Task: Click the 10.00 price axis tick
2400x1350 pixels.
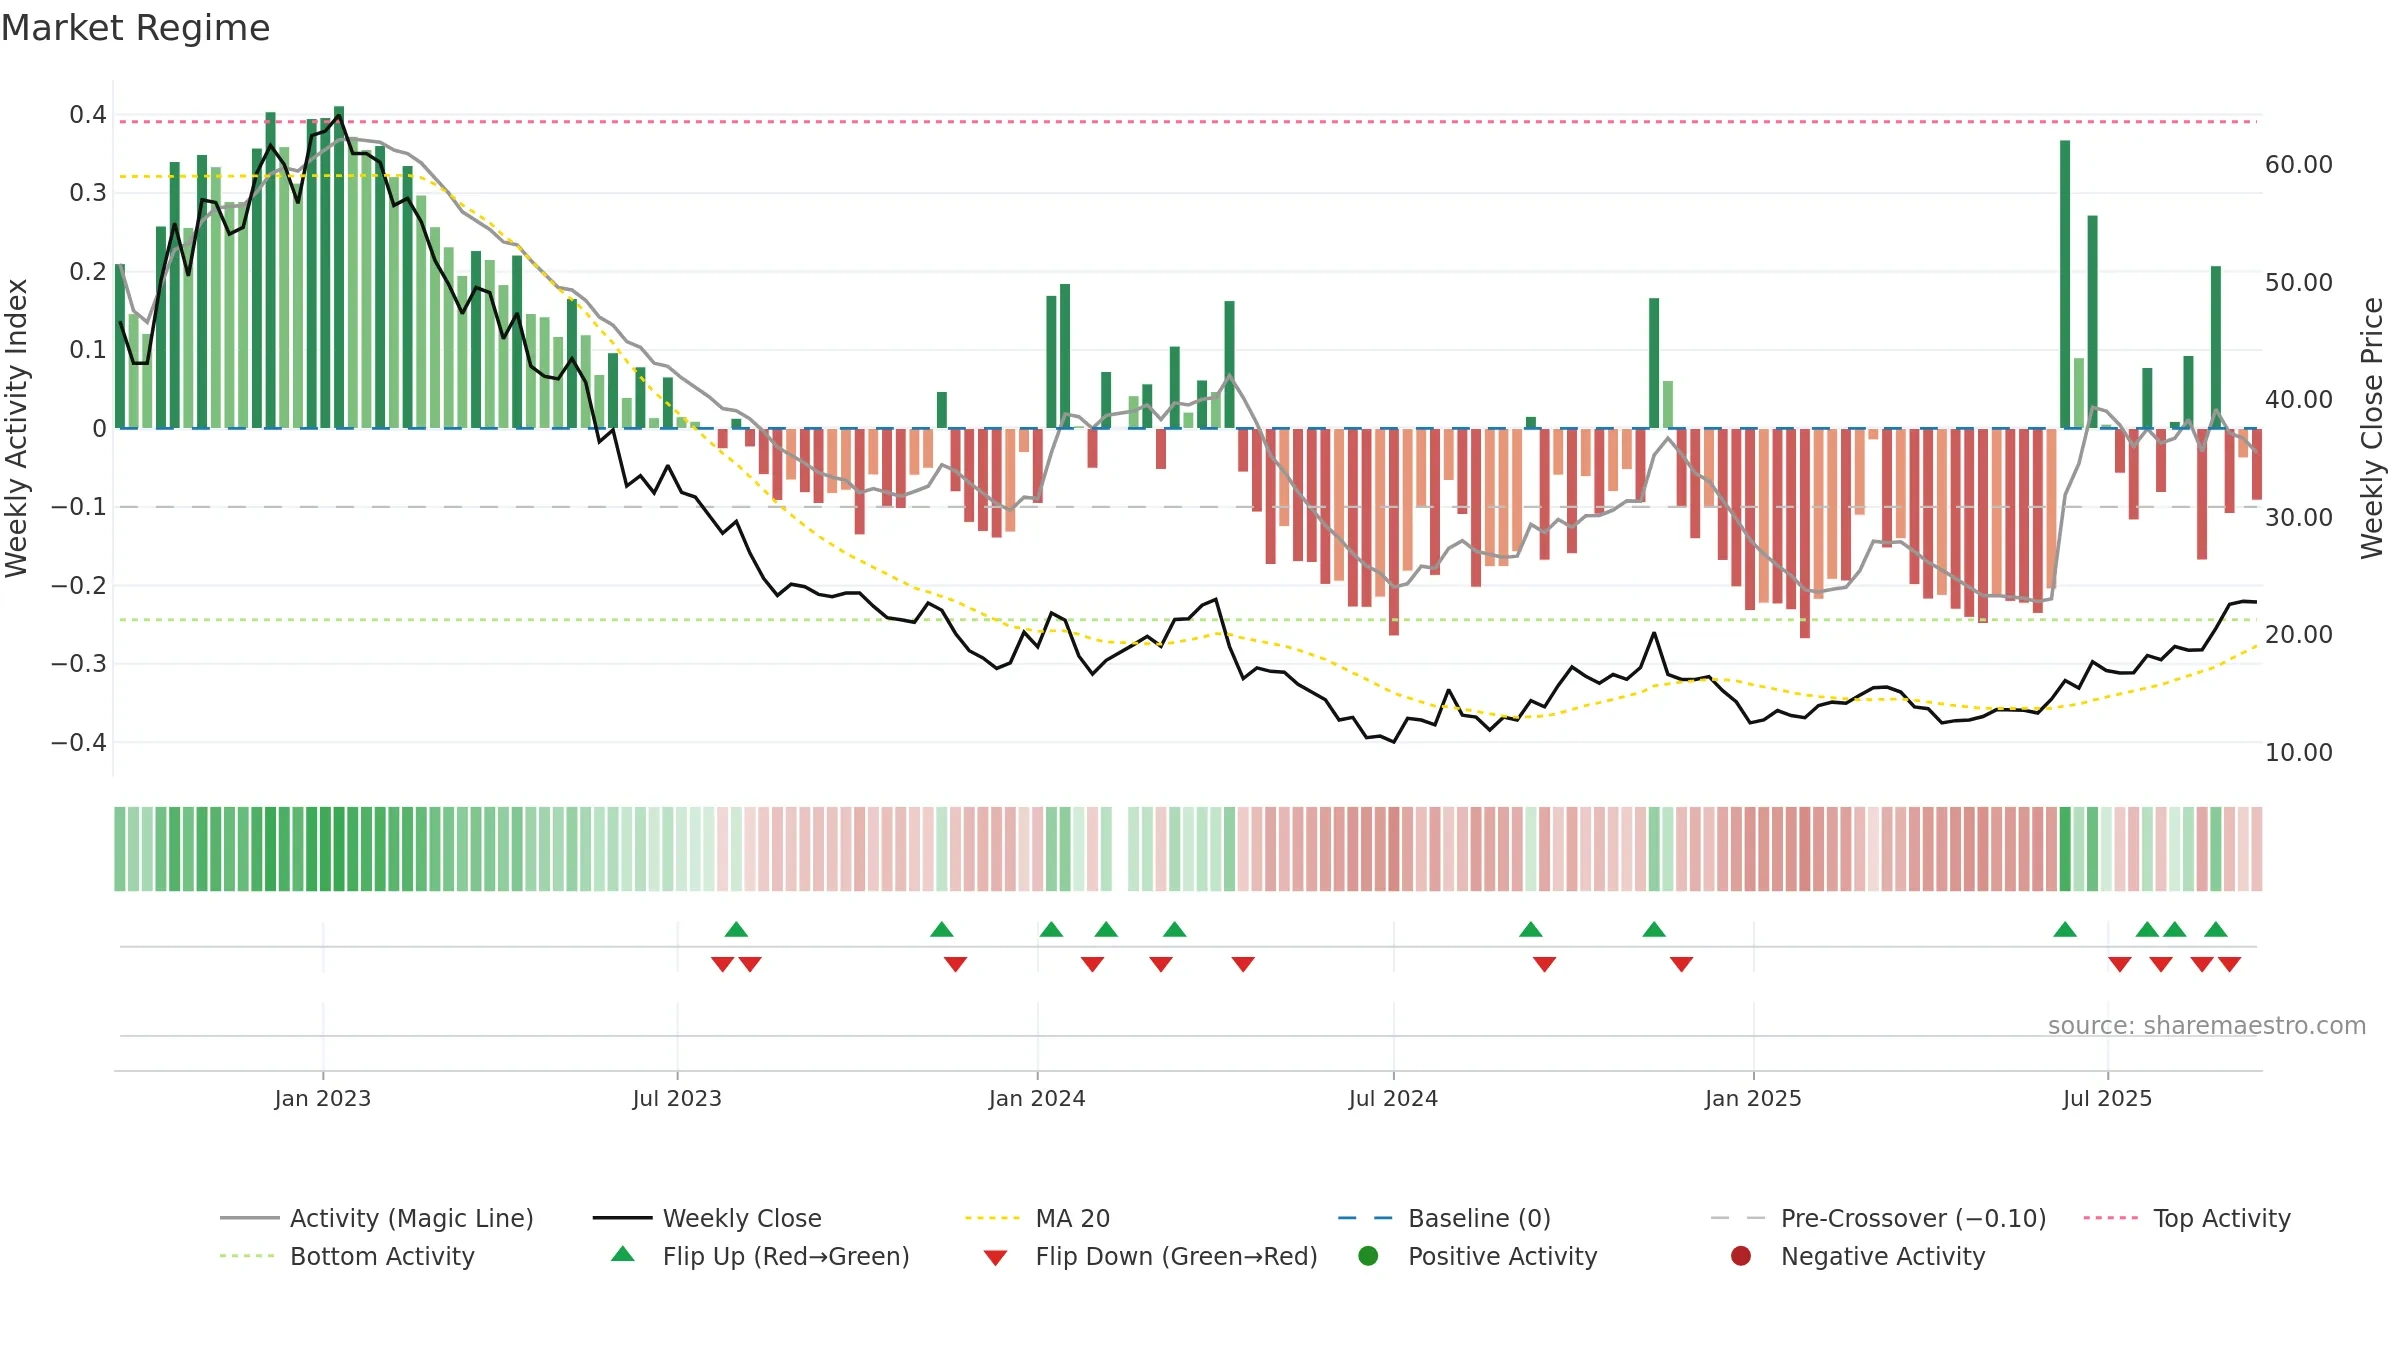Action: (x=2298, y=752)
